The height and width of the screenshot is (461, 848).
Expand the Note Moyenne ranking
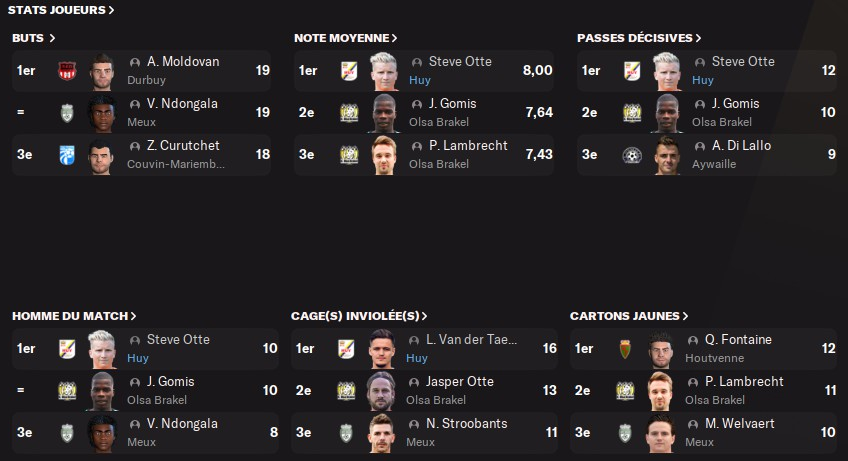345,38
